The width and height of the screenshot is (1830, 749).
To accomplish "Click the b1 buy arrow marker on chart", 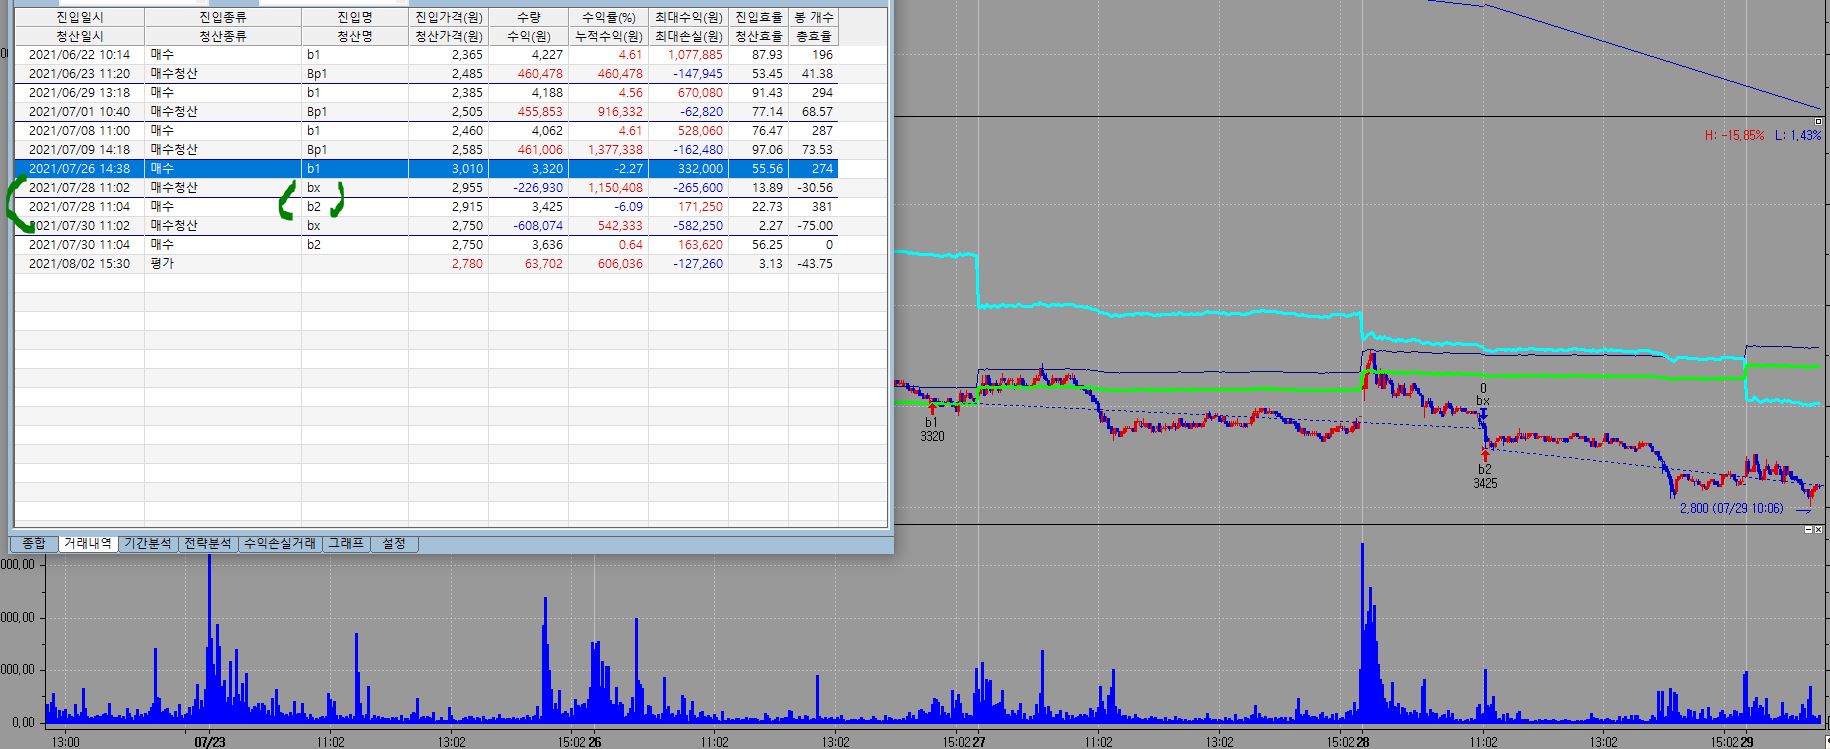I will point(932,407).
